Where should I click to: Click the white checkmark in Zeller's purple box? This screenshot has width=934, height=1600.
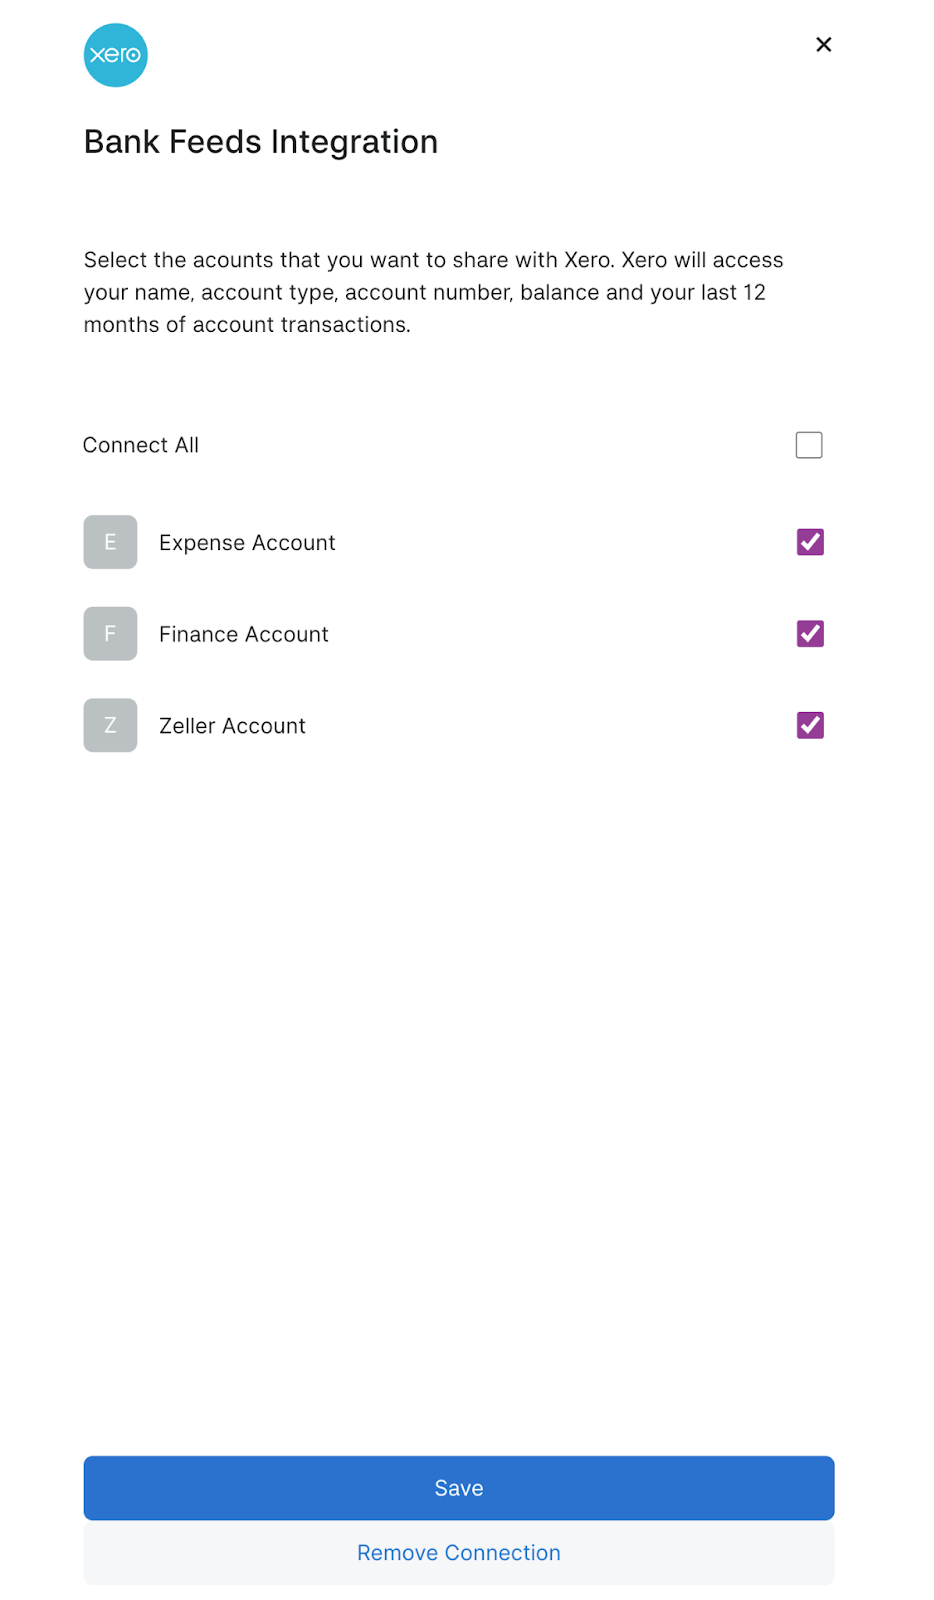point(810,725)
